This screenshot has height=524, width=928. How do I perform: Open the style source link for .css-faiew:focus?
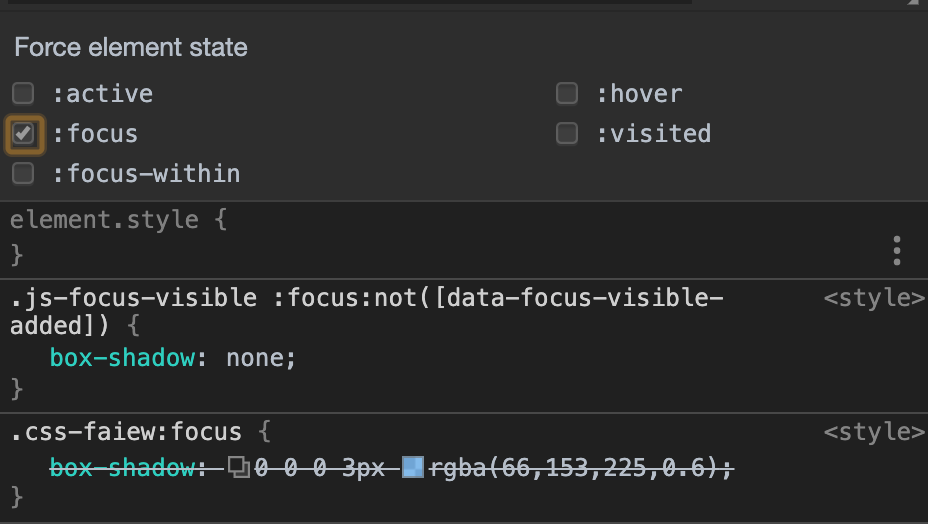pos(874,432)
